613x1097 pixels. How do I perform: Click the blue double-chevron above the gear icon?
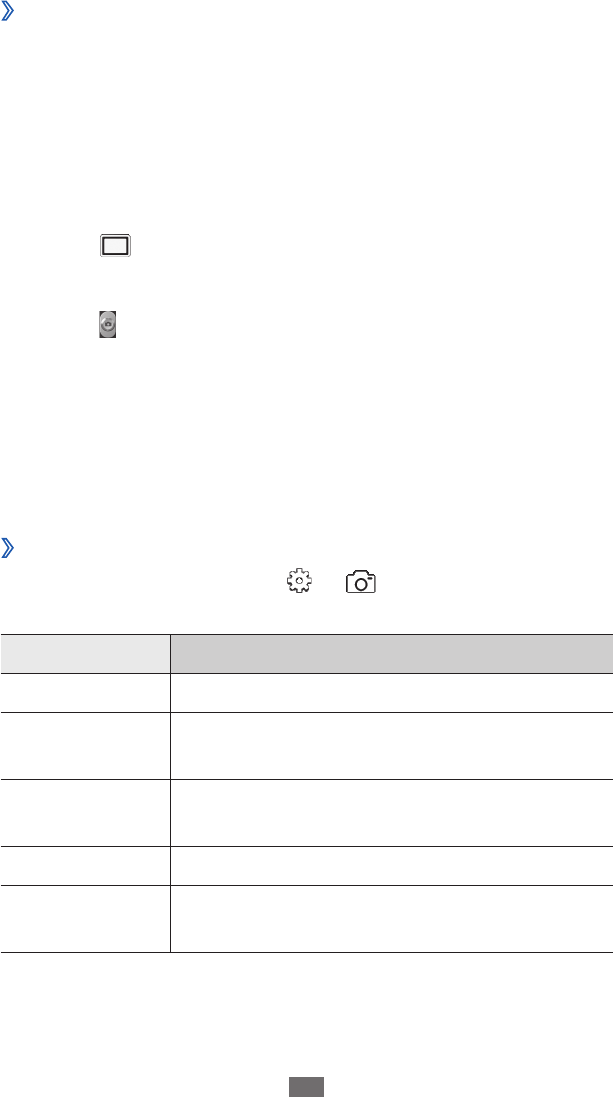click(7, 548)
